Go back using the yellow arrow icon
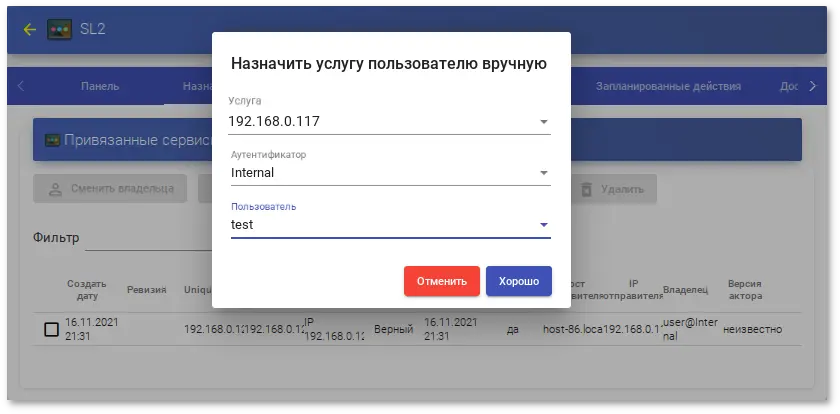This screenshot has width=840, height=414. (x=29, y=29)
